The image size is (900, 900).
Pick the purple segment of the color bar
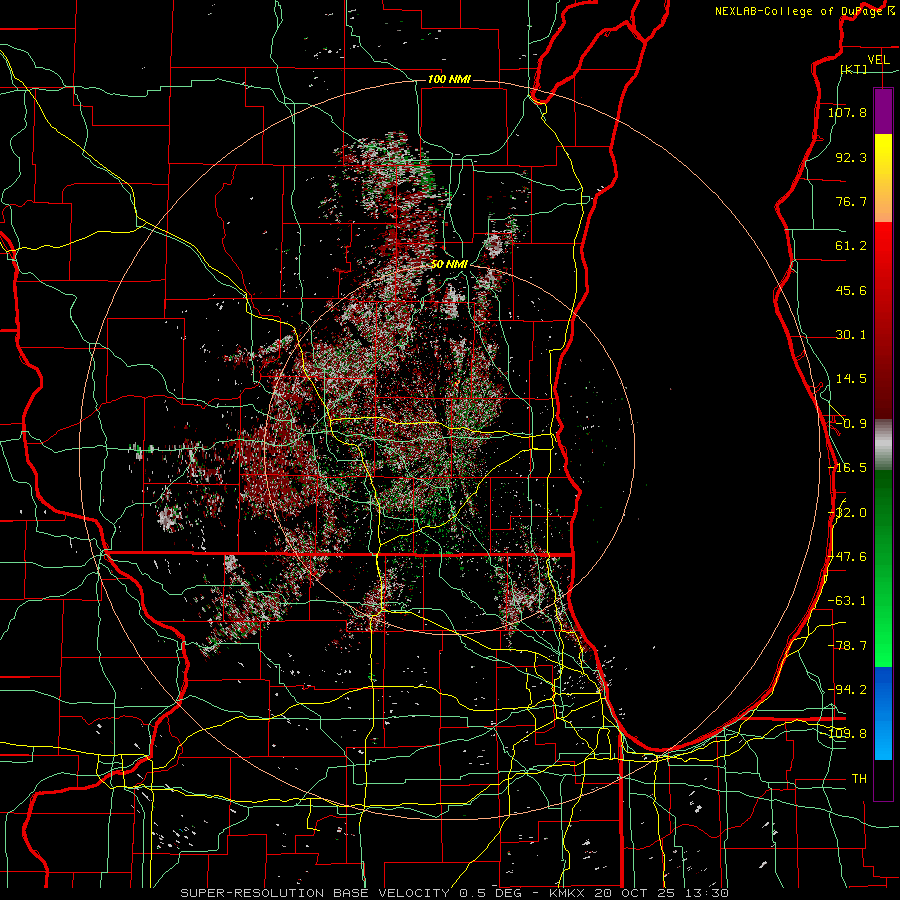883,112
